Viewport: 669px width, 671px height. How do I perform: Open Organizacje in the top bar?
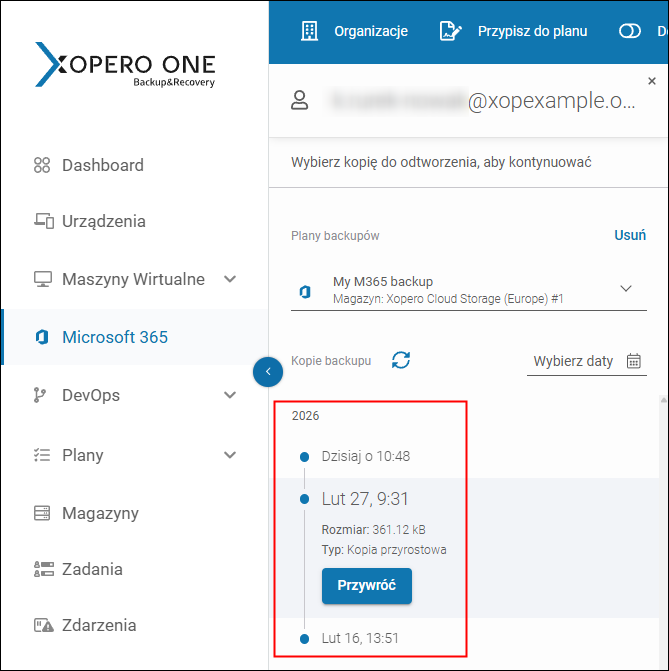(x=371, y=31)
